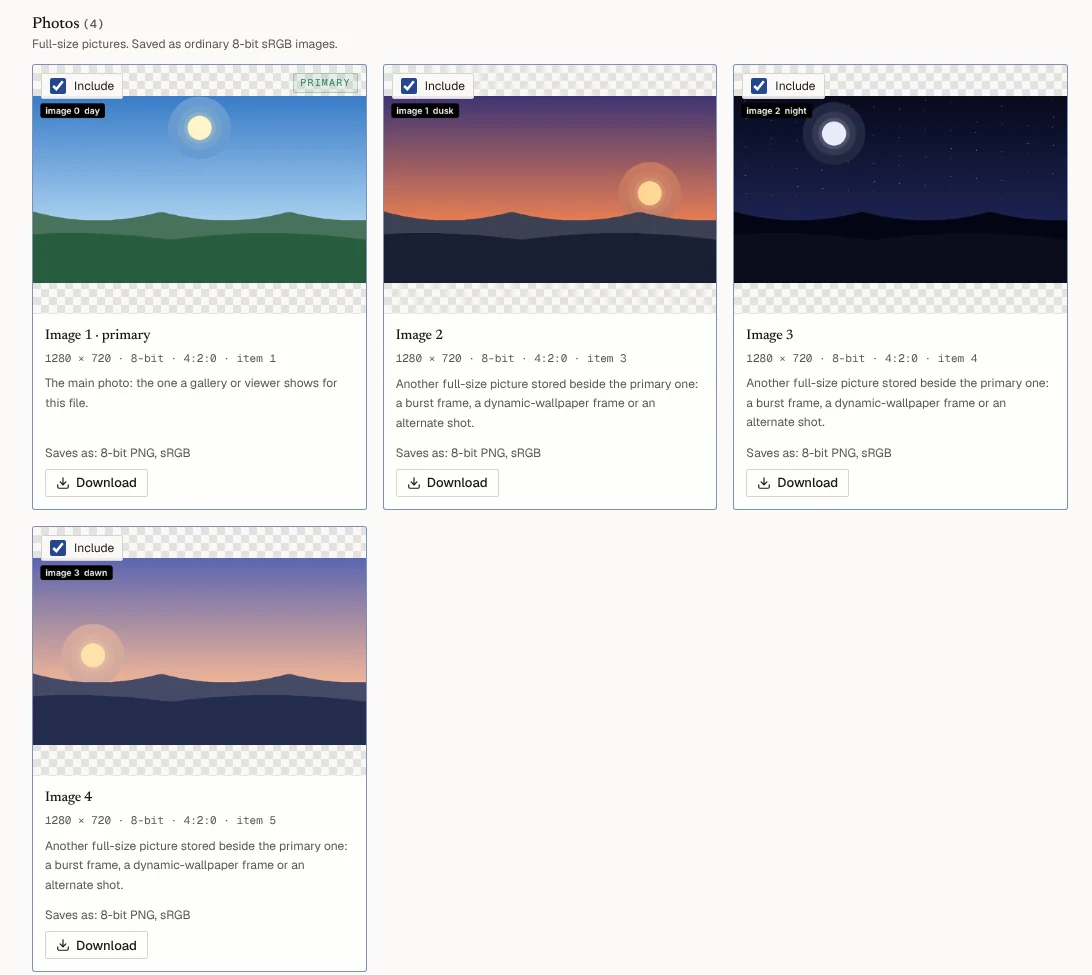Open the dusk sunset thumbnail
Screen dimensions: 1092x975
point(549,189)
